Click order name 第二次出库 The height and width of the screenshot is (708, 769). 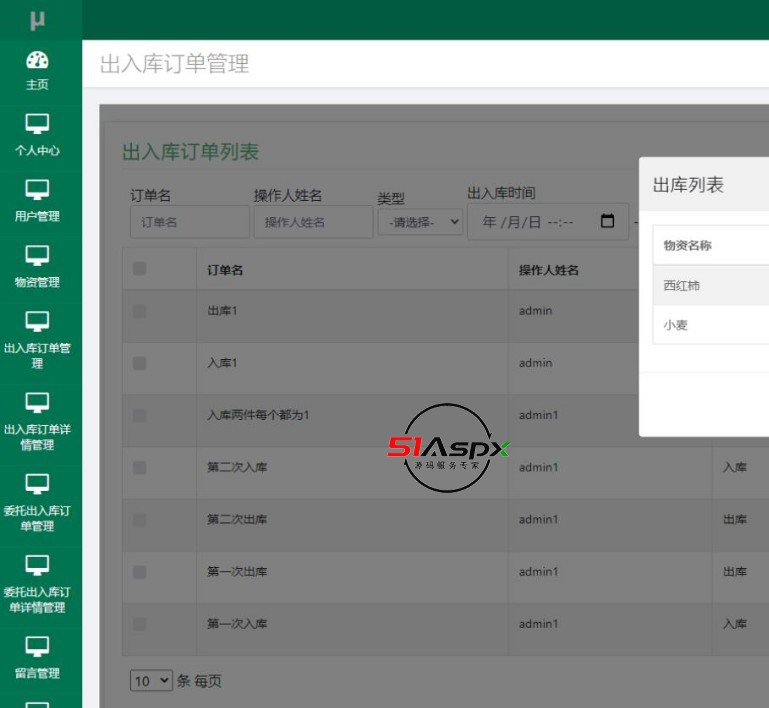point(237,519)
